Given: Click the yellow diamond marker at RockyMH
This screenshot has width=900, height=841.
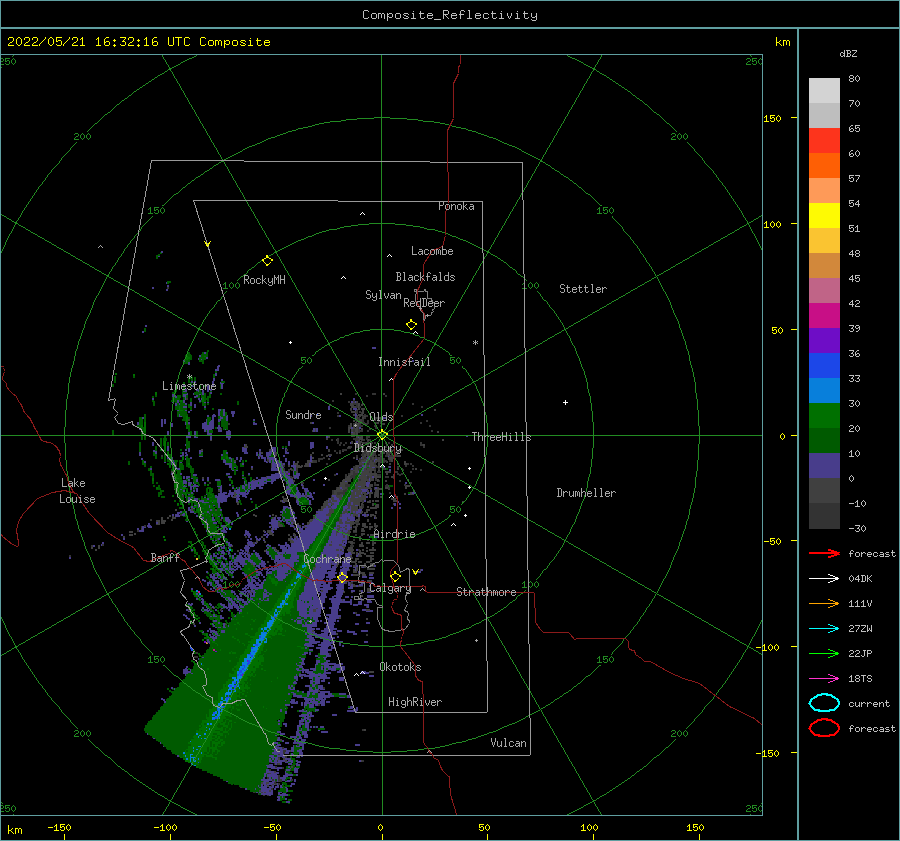Looking at the screenshot, I should tap(267, 261).
